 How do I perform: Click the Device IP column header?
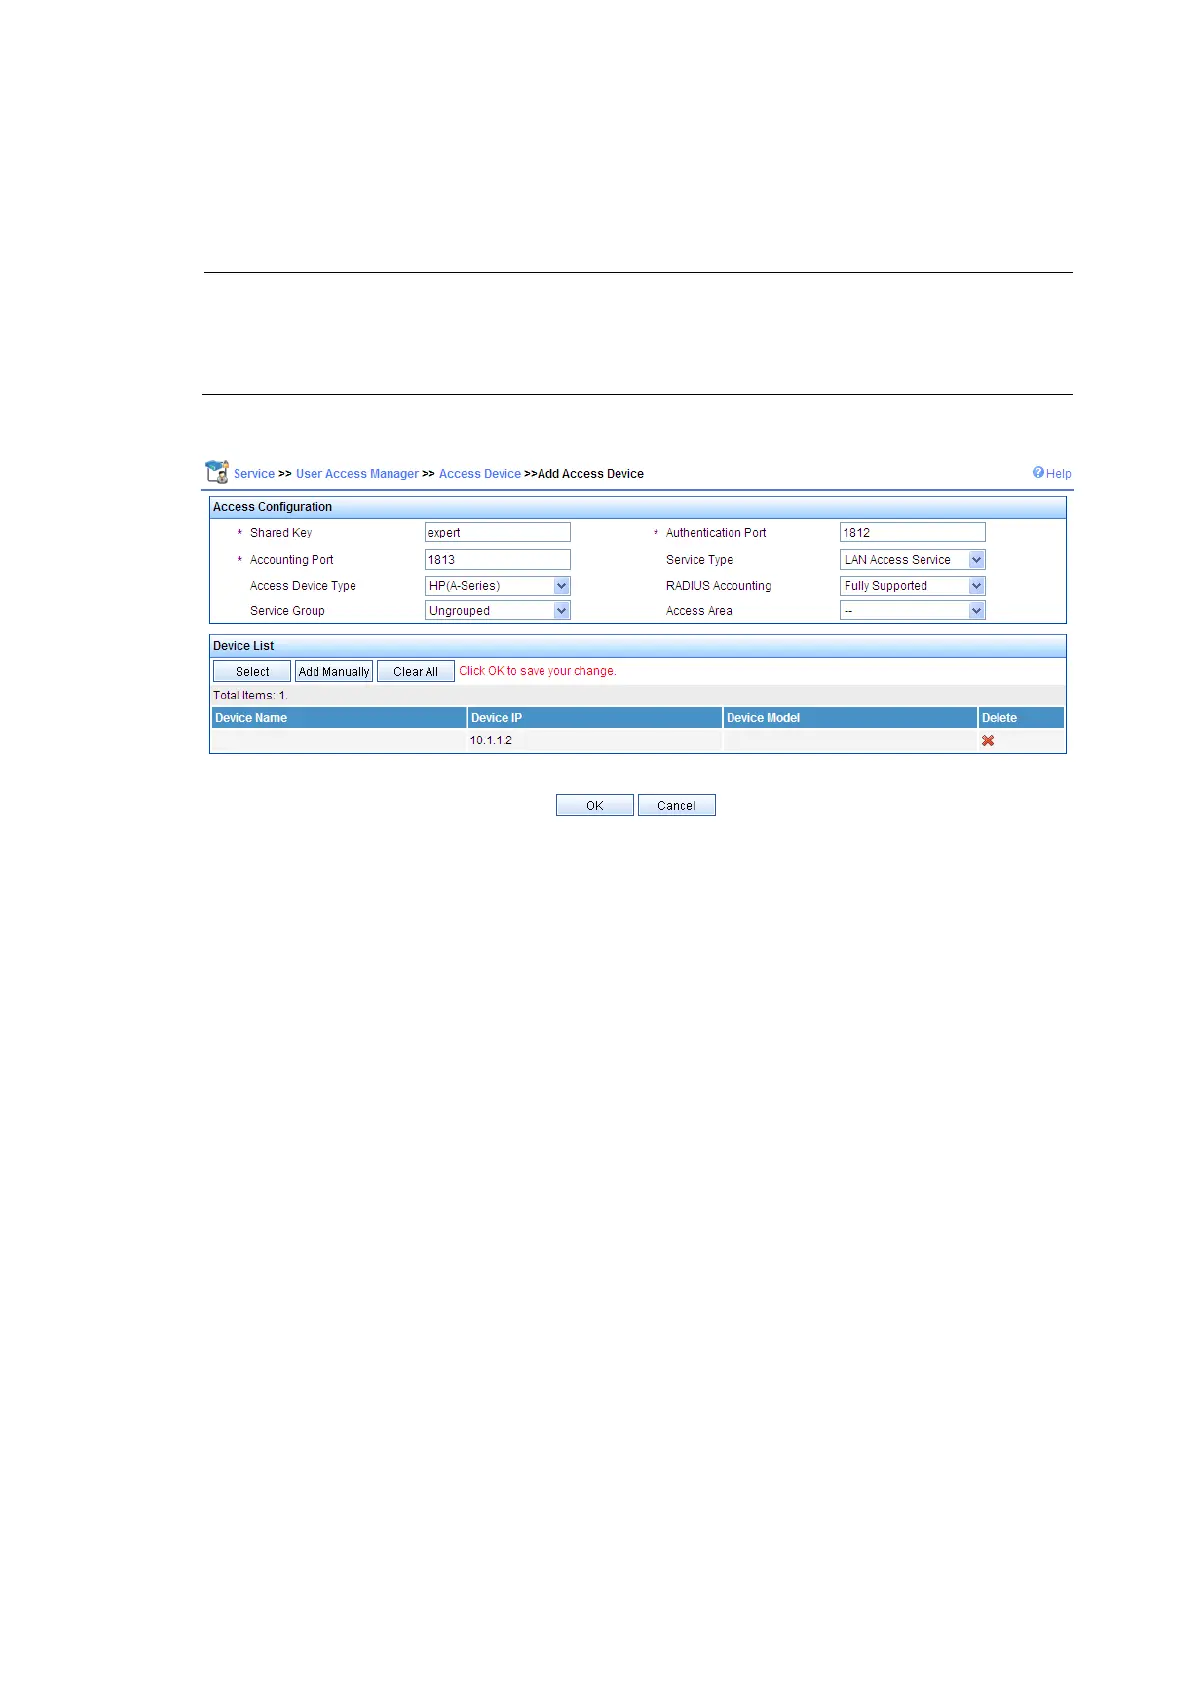click(595, 717)
